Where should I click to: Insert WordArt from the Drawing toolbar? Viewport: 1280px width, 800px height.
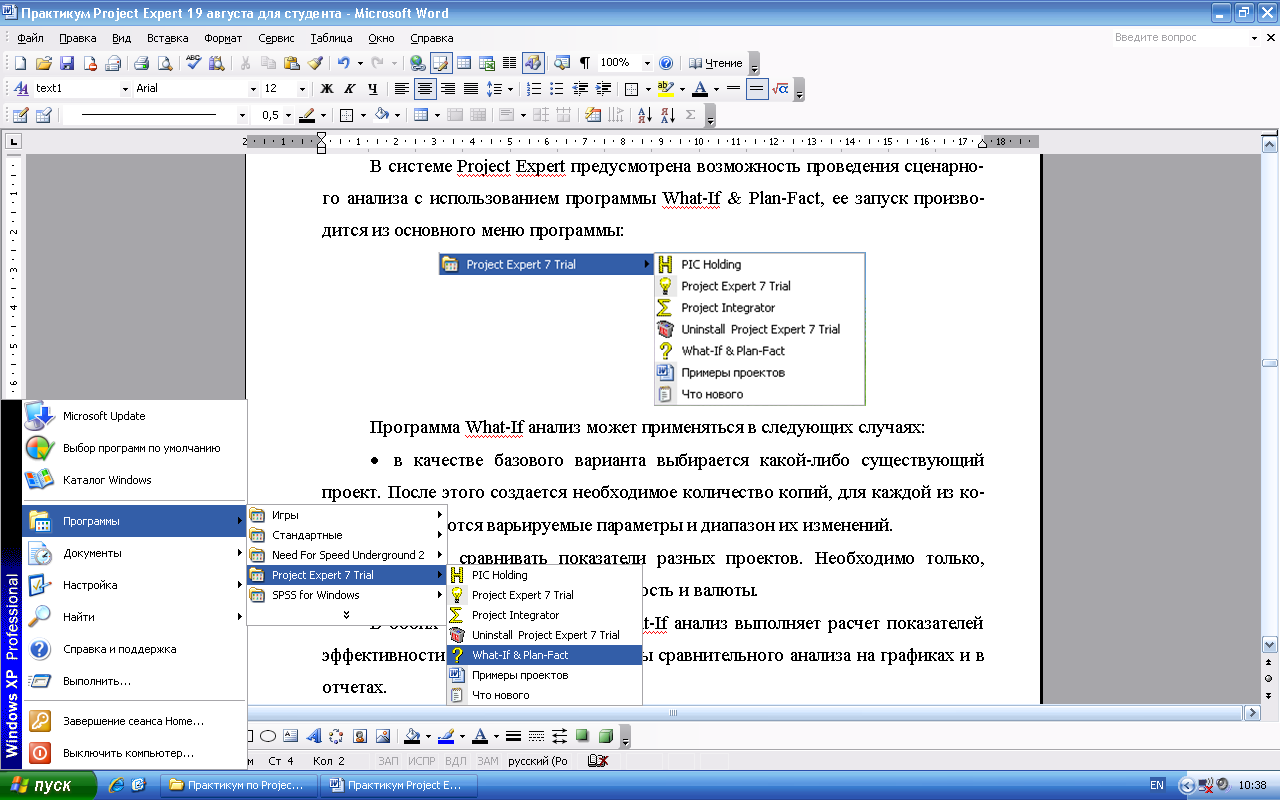point(314,736)
